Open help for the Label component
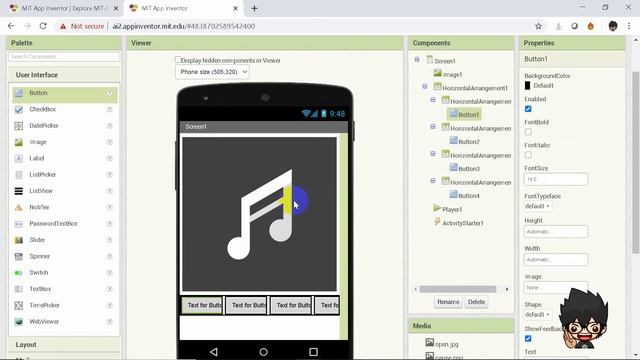Viewport: 640px width, 360px height. 109,158
